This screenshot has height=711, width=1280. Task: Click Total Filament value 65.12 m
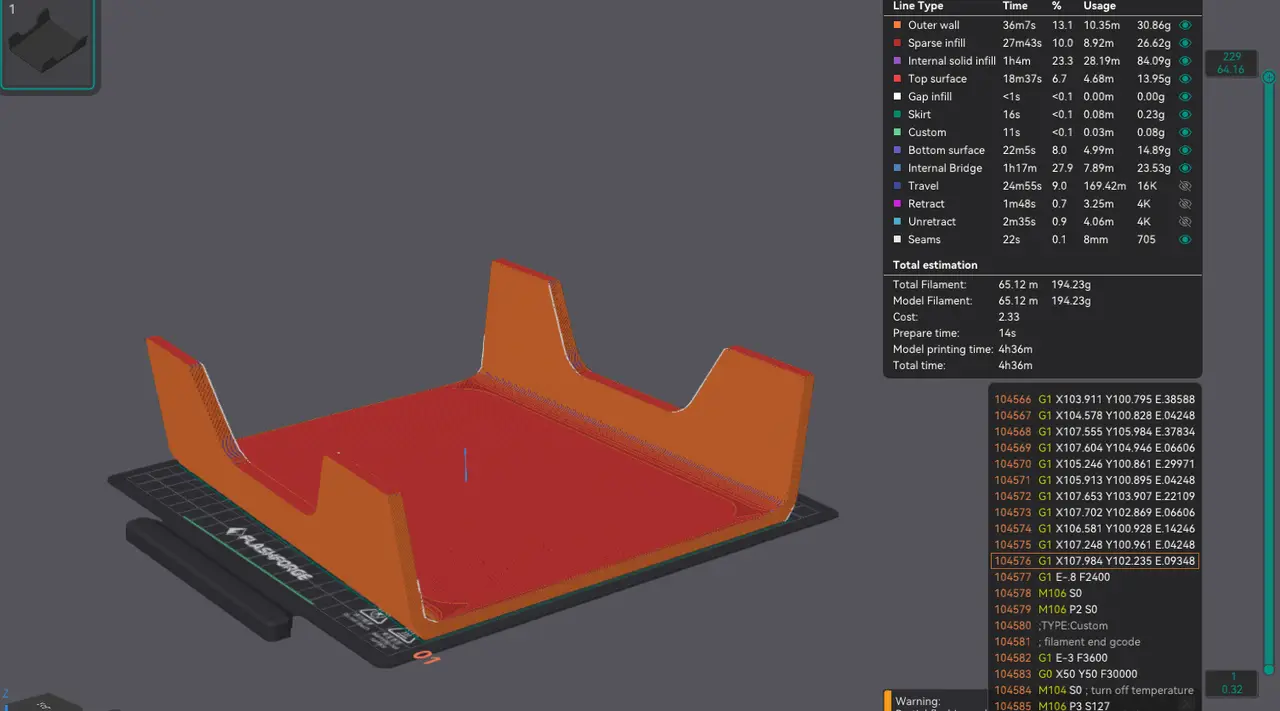[x=1016, y=285]
